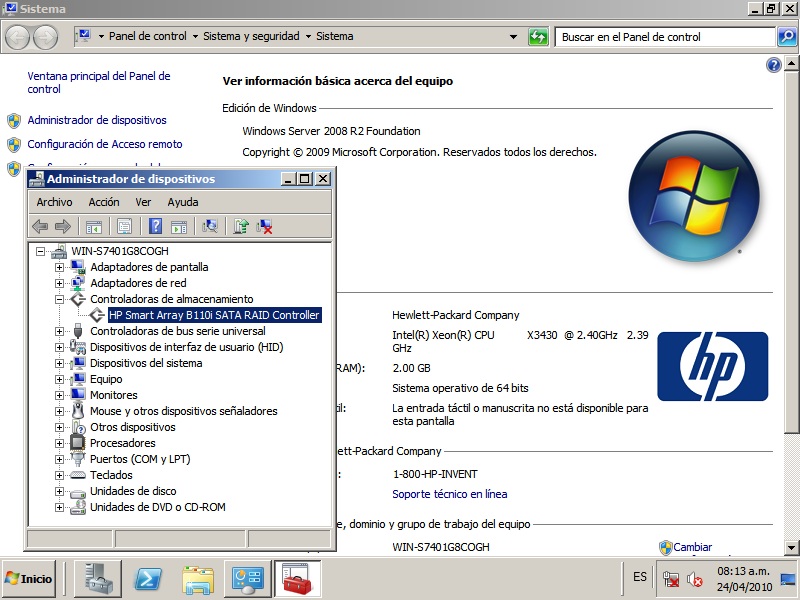Switch to the Control Panel taskbar window

click(x=247, y=579)
